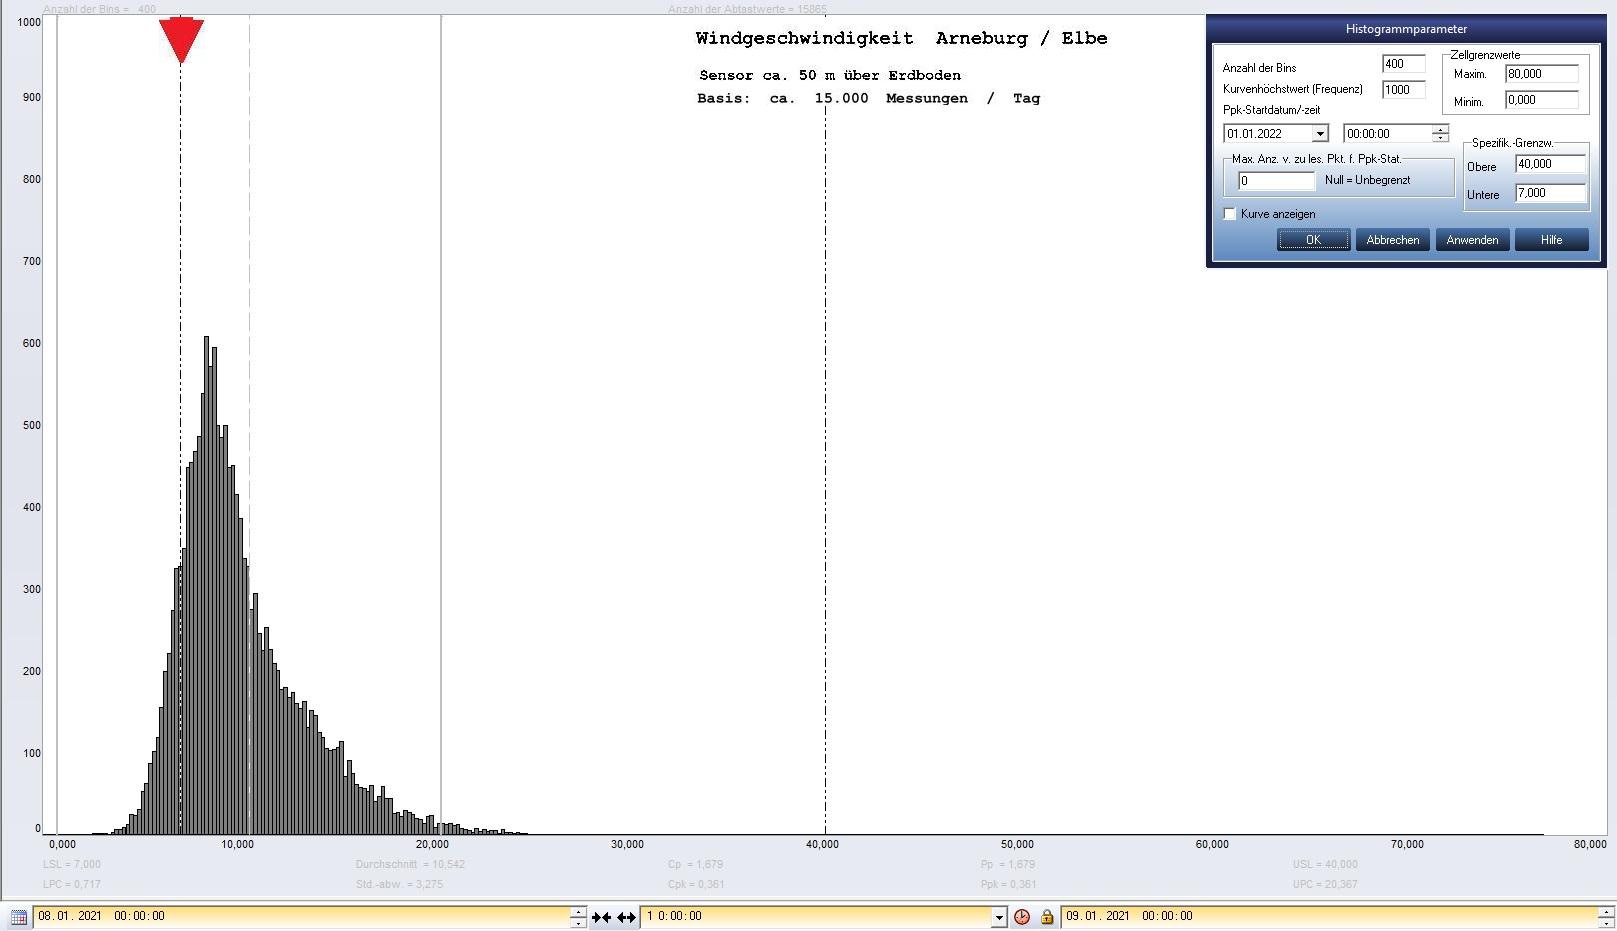This screenshot has width=1617, height=931.
Task: Open the calendar icon in bottom toolbar
Action: point(18,917)
